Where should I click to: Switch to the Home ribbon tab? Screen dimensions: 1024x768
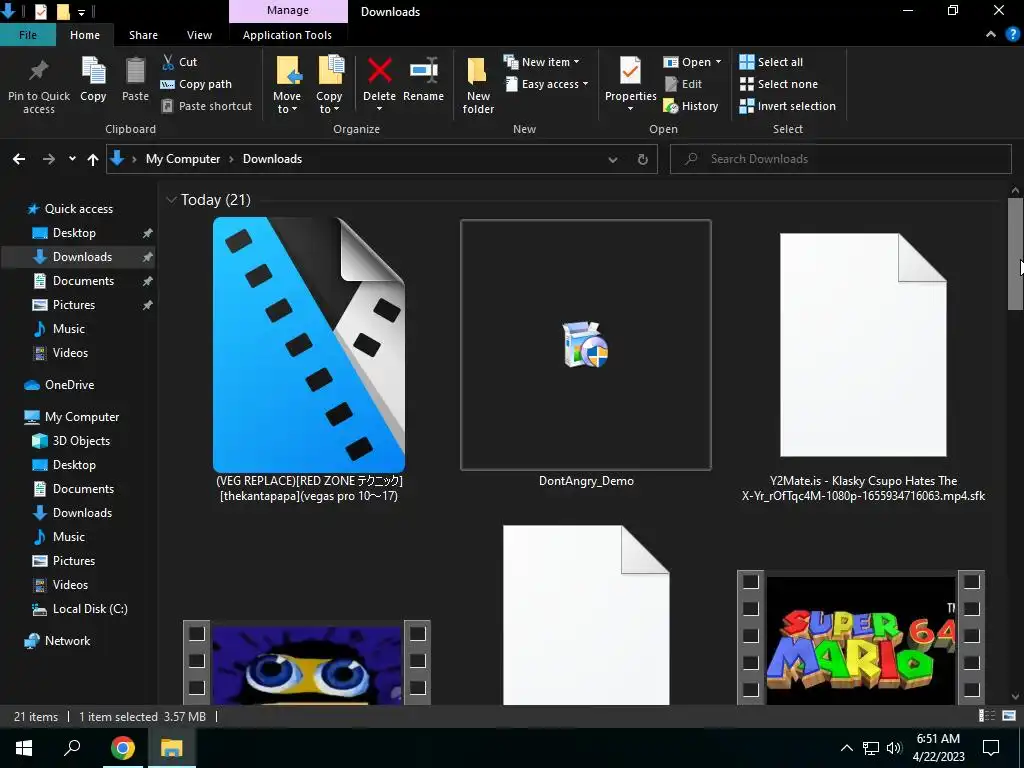pyautogui.click(x=85, y=35)
